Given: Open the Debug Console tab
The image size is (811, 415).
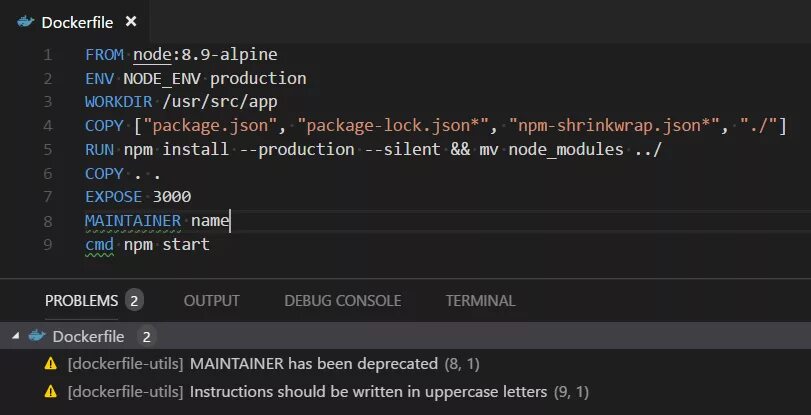Looking at the screenshot, I should (342, 300).
